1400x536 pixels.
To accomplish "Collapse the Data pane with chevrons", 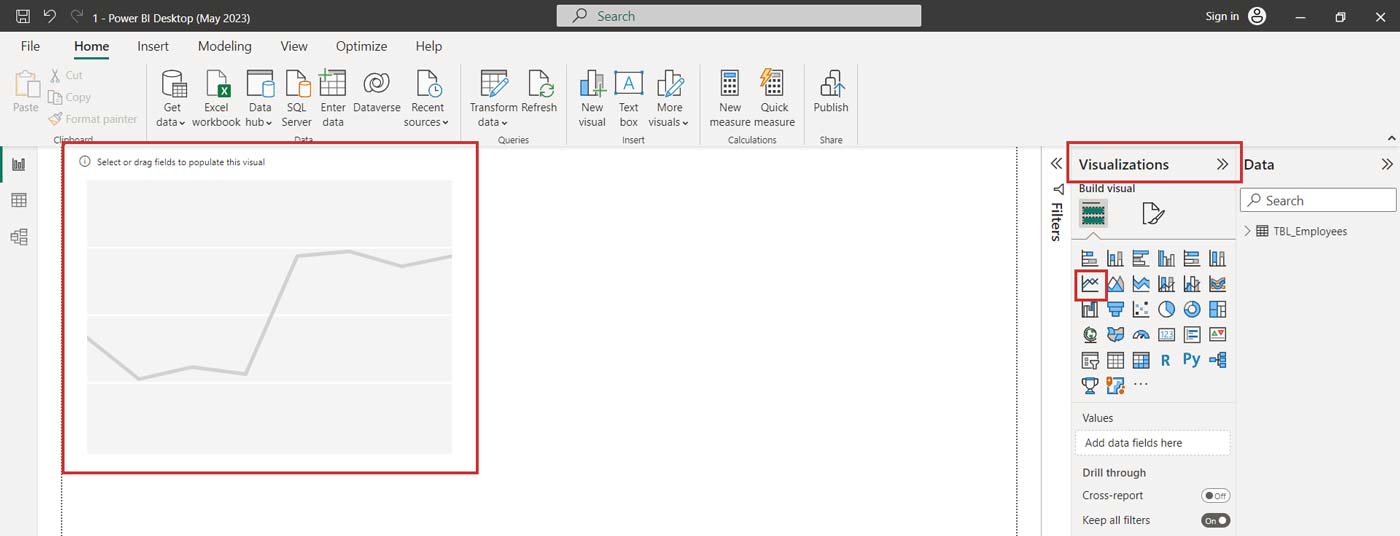I will tap(1387, 164).
